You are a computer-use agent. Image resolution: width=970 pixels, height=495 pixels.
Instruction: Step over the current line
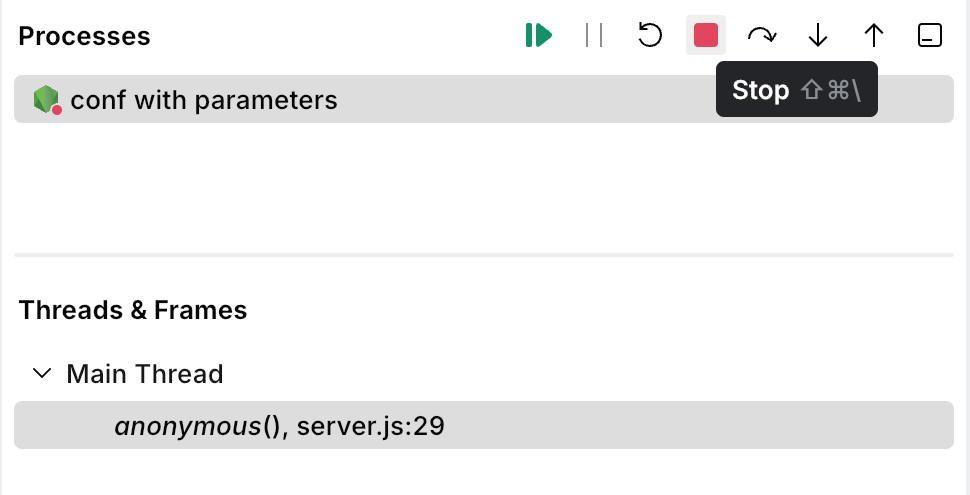click(762, 36)
